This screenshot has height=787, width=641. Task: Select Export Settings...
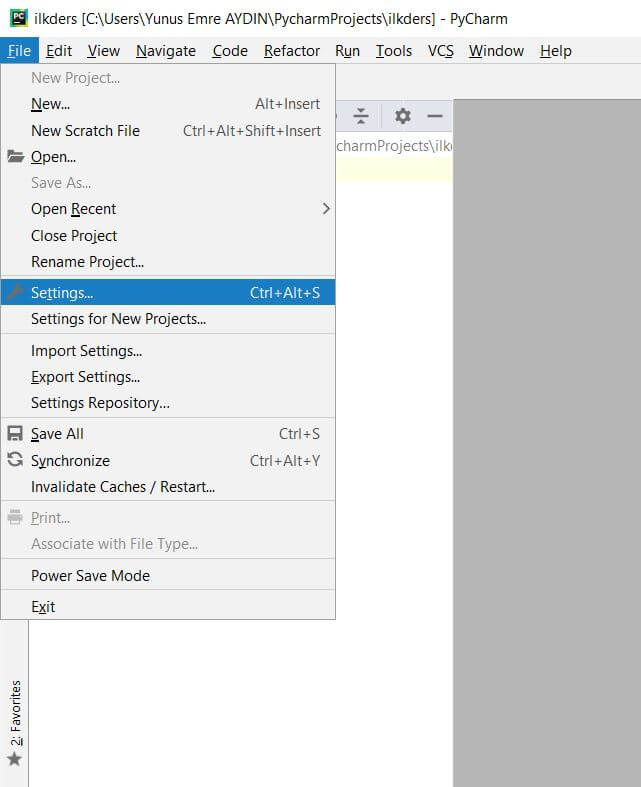[x=168, y=376]
